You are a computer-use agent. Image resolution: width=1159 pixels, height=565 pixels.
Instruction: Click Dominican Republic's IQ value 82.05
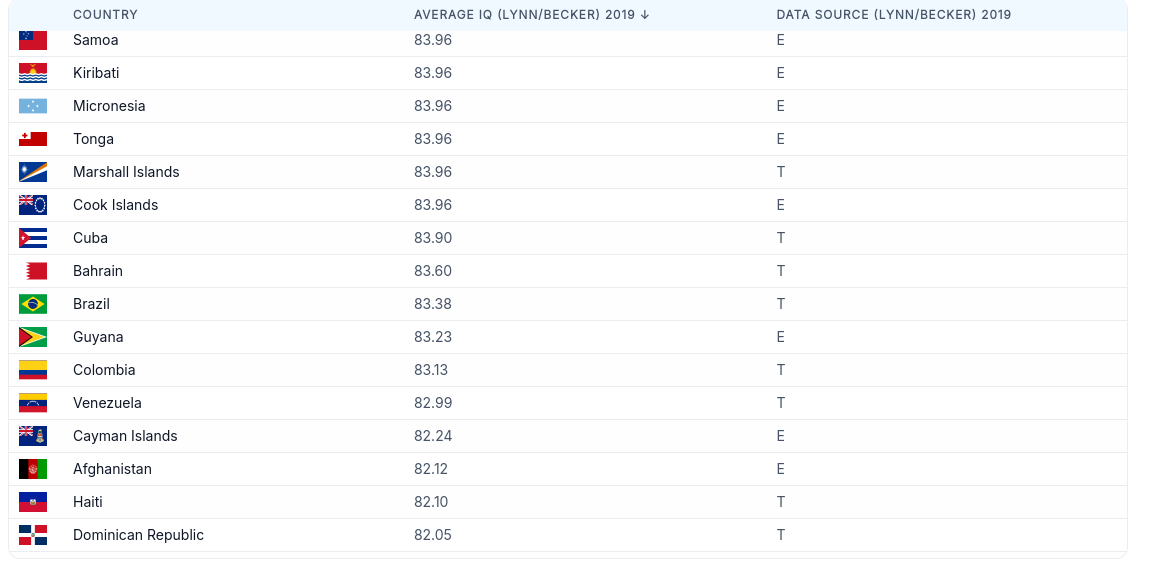point(433,535)
